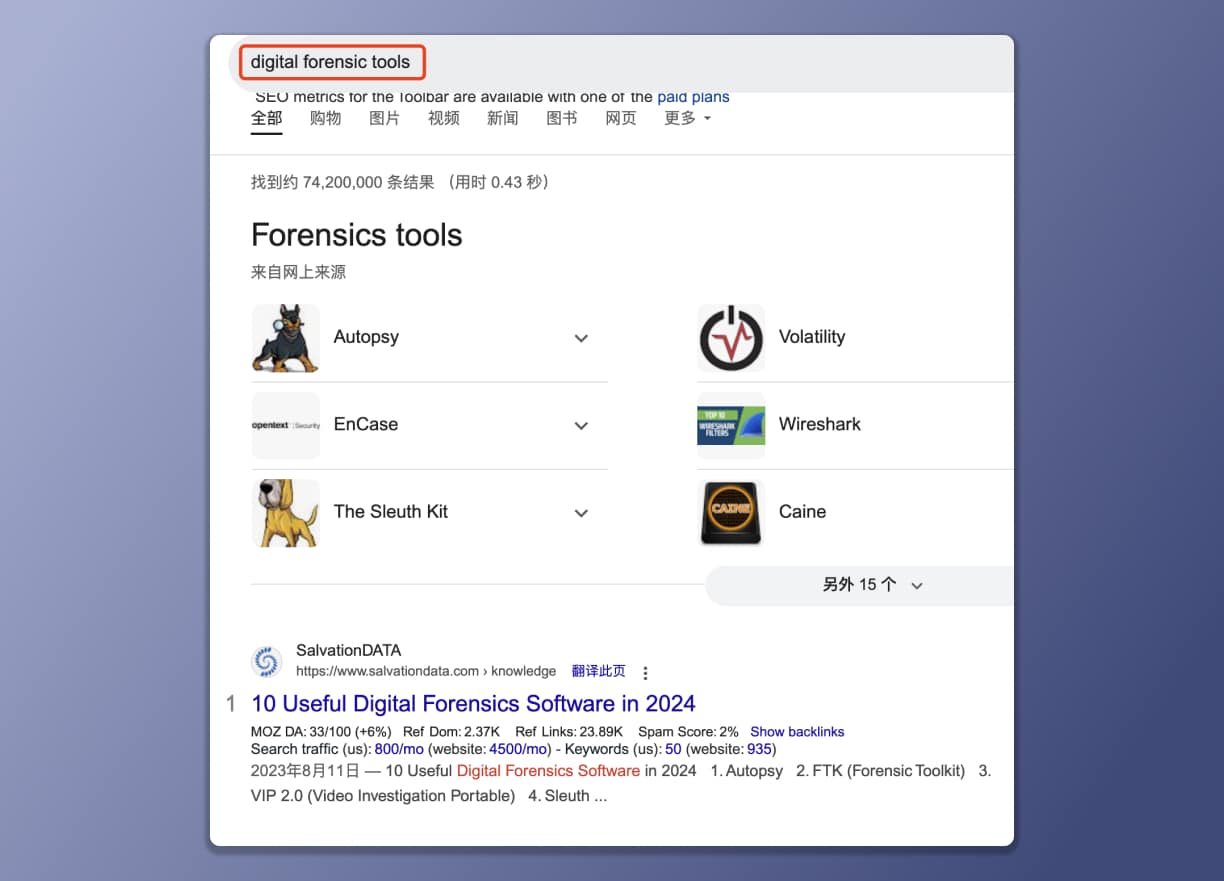Click the Volatility tool name
Image resolution: width=1224 pixels, height=881 pixels.
[x=812, y=337]
